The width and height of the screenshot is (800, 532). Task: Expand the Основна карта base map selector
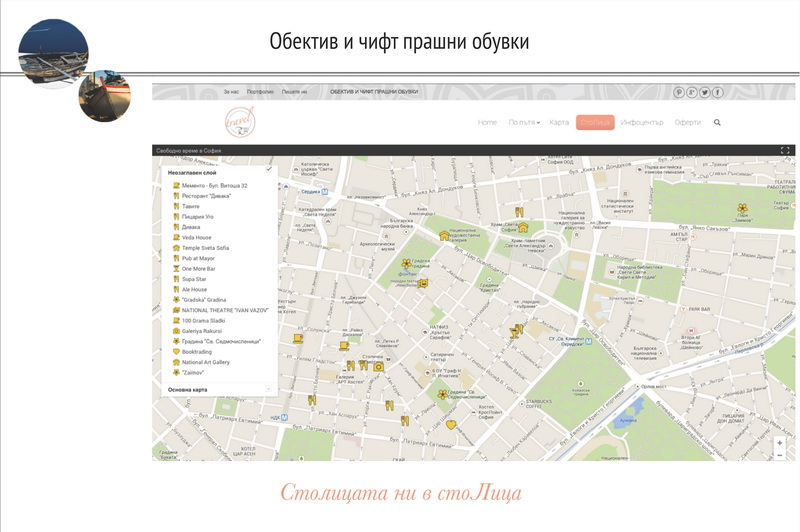coord(269,388)
